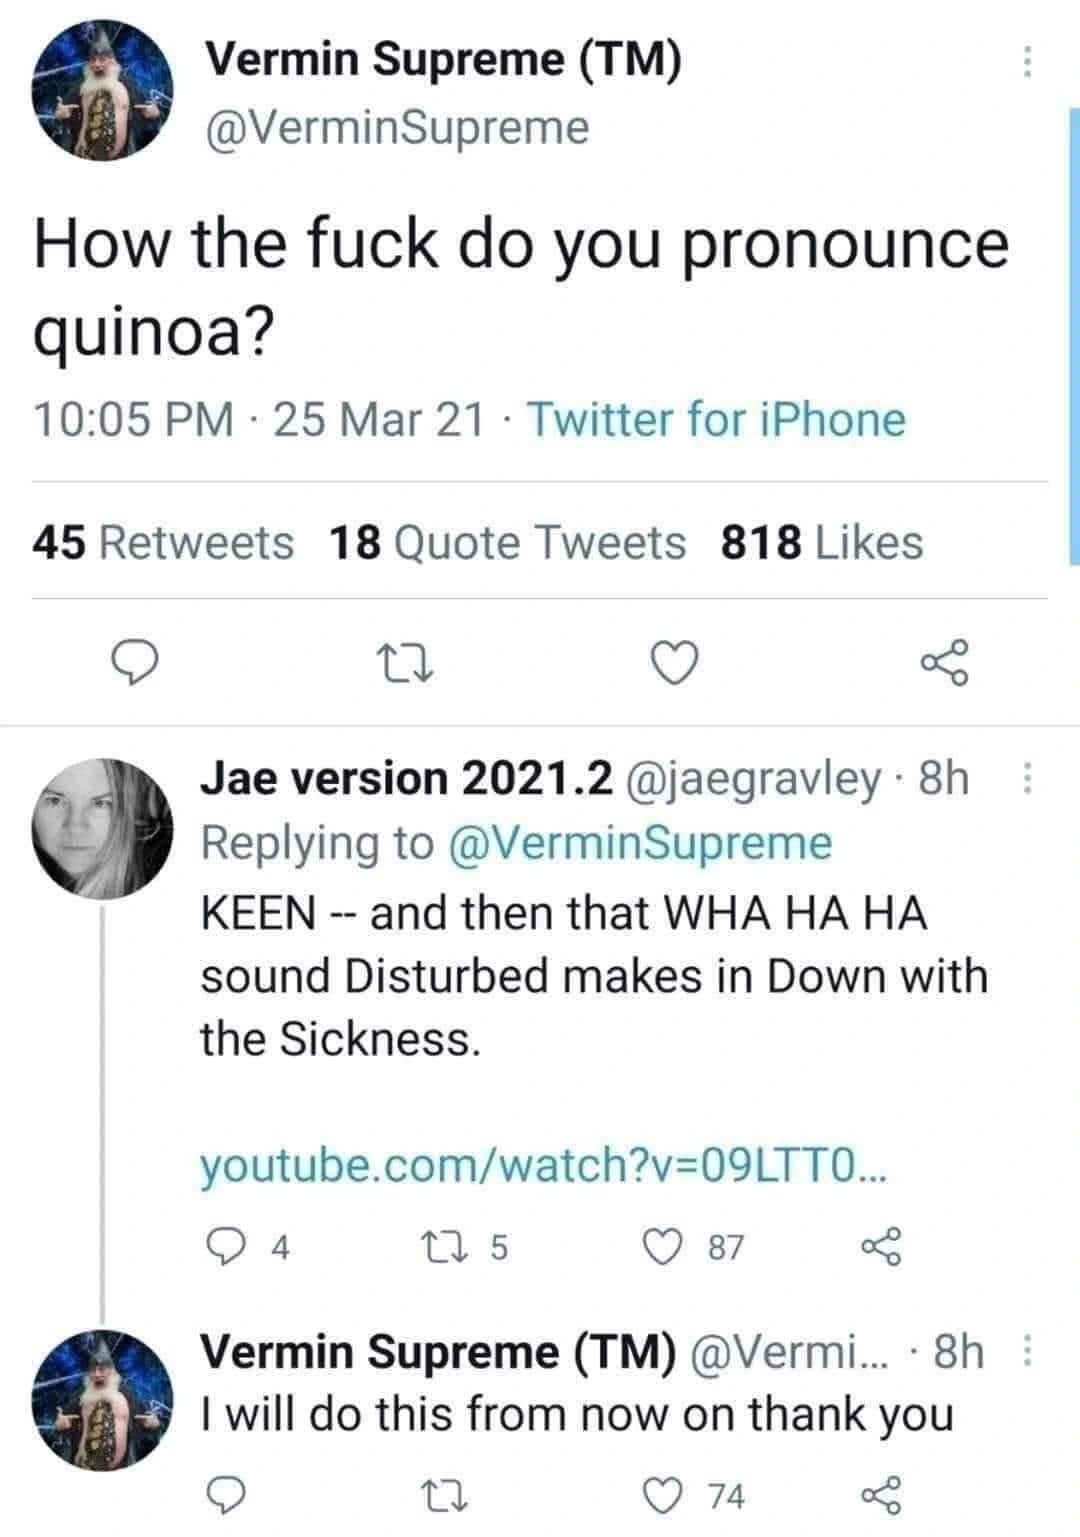This screenshot has height=1537, width=1080.
Task: Open more options on main tweet
Action: [x=1024, y=64]
